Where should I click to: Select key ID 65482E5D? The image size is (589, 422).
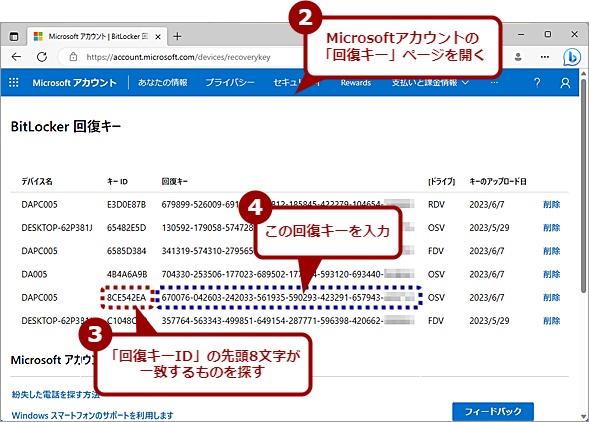click(127, 228)
